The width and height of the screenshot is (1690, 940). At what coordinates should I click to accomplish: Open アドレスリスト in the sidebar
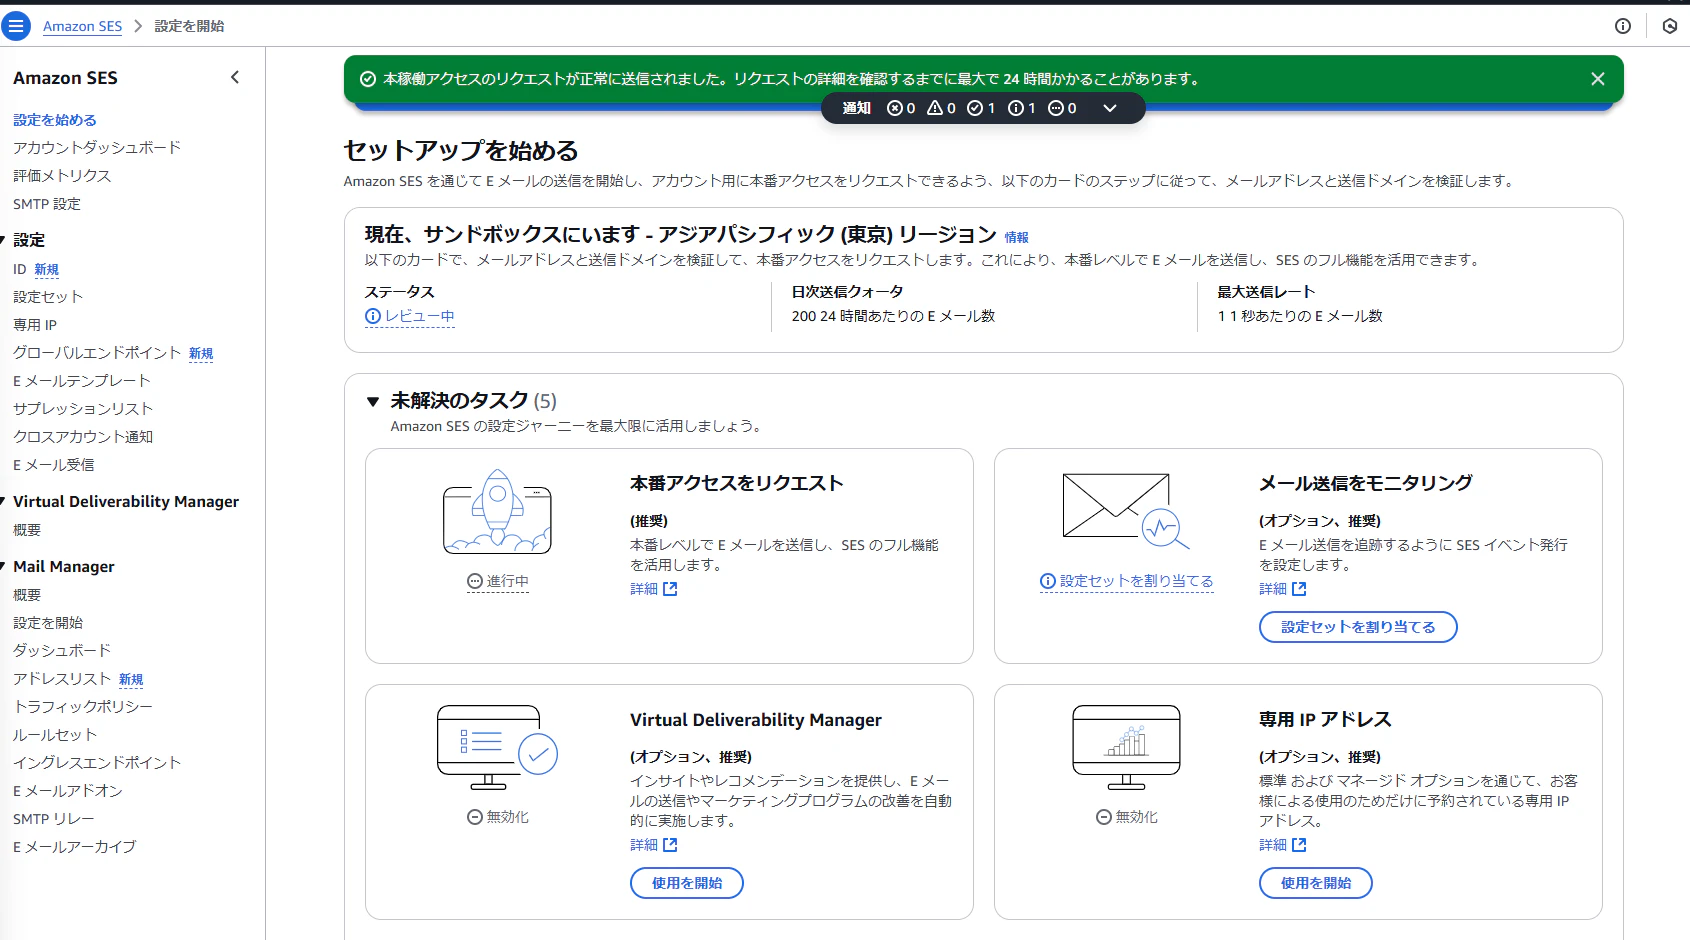62,679
